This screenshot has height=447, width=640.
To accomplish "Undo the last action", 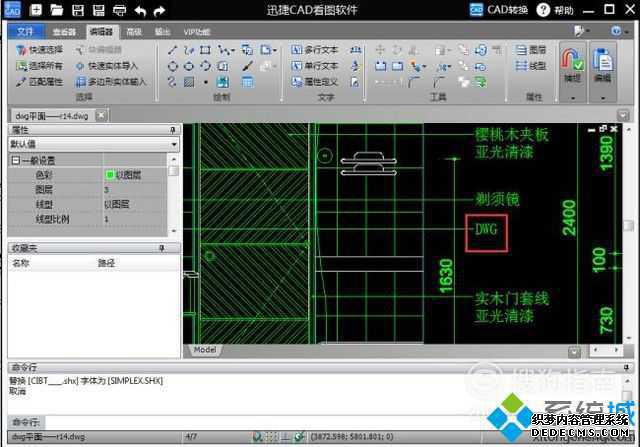I will point(140,11).
